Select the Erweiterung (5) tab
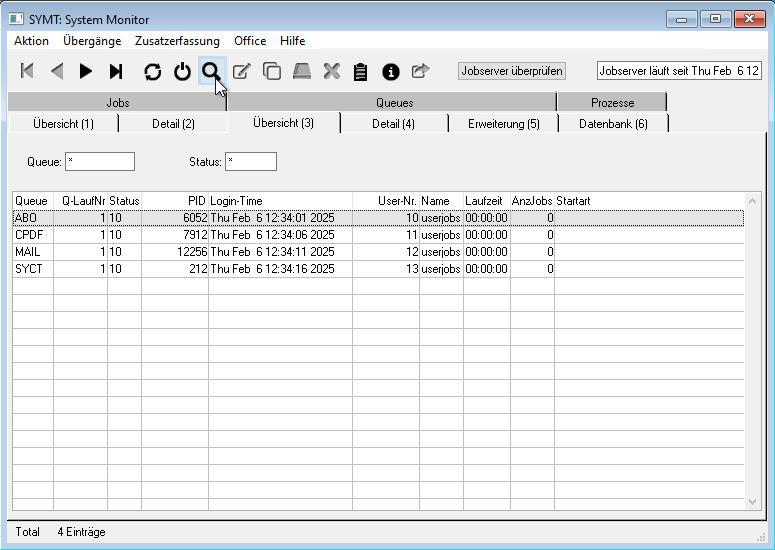775x550 pixels. [503, 123]
